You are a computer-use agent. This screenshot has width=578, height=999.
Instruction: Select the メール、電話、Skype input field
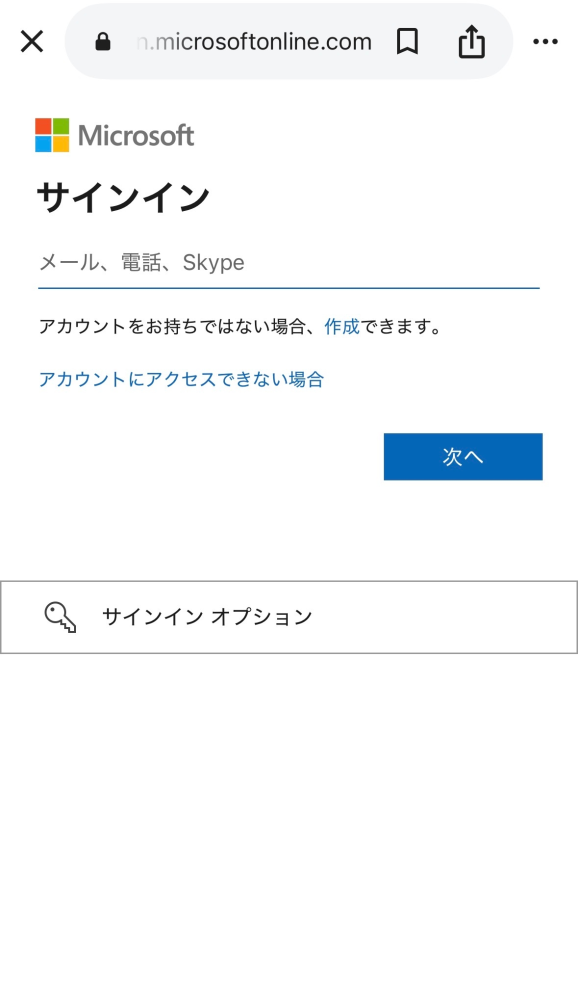click(289, 262)
